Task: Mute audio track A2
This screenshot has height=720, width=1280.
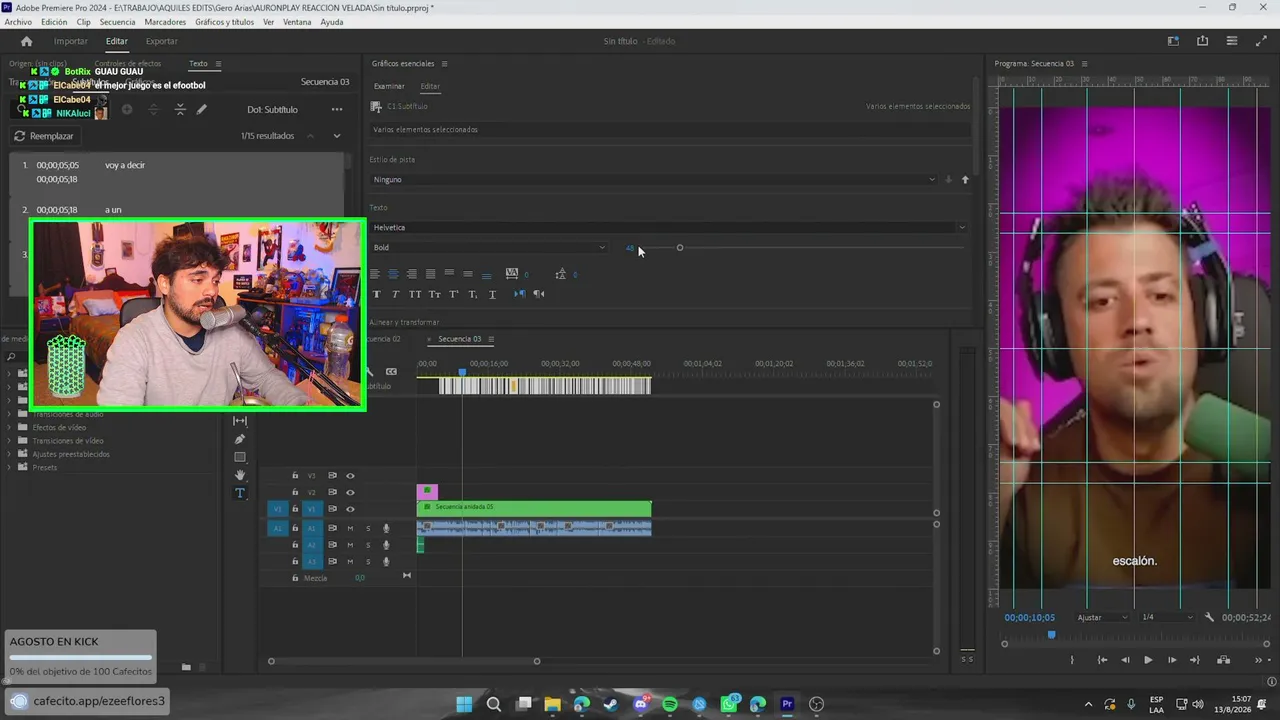Action: [x=350, y=545]
